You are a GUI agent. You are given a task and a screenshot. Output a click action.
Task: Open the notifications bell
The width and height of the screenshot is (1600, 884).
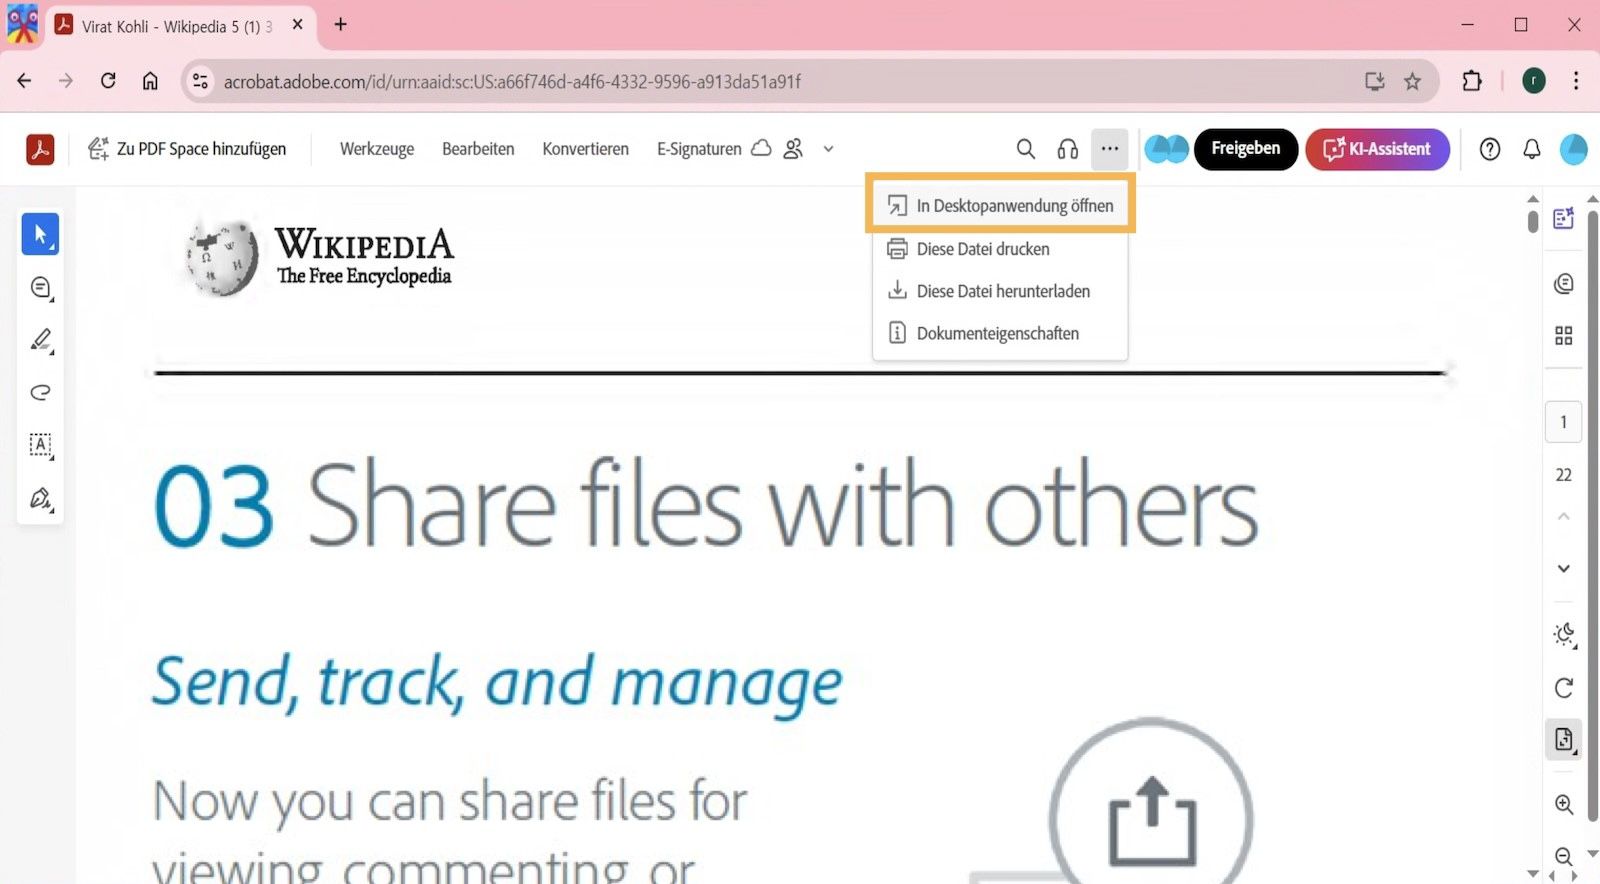(1532, 149)
